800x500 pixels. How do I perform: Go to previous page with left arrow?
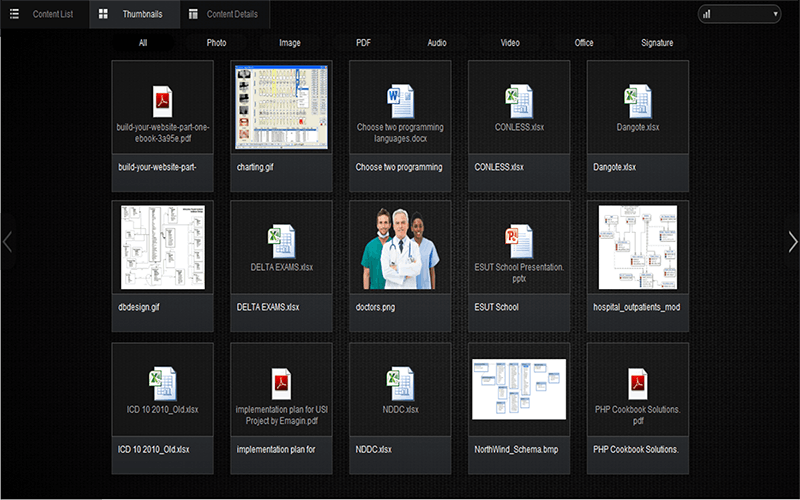(x=7, y=242)
